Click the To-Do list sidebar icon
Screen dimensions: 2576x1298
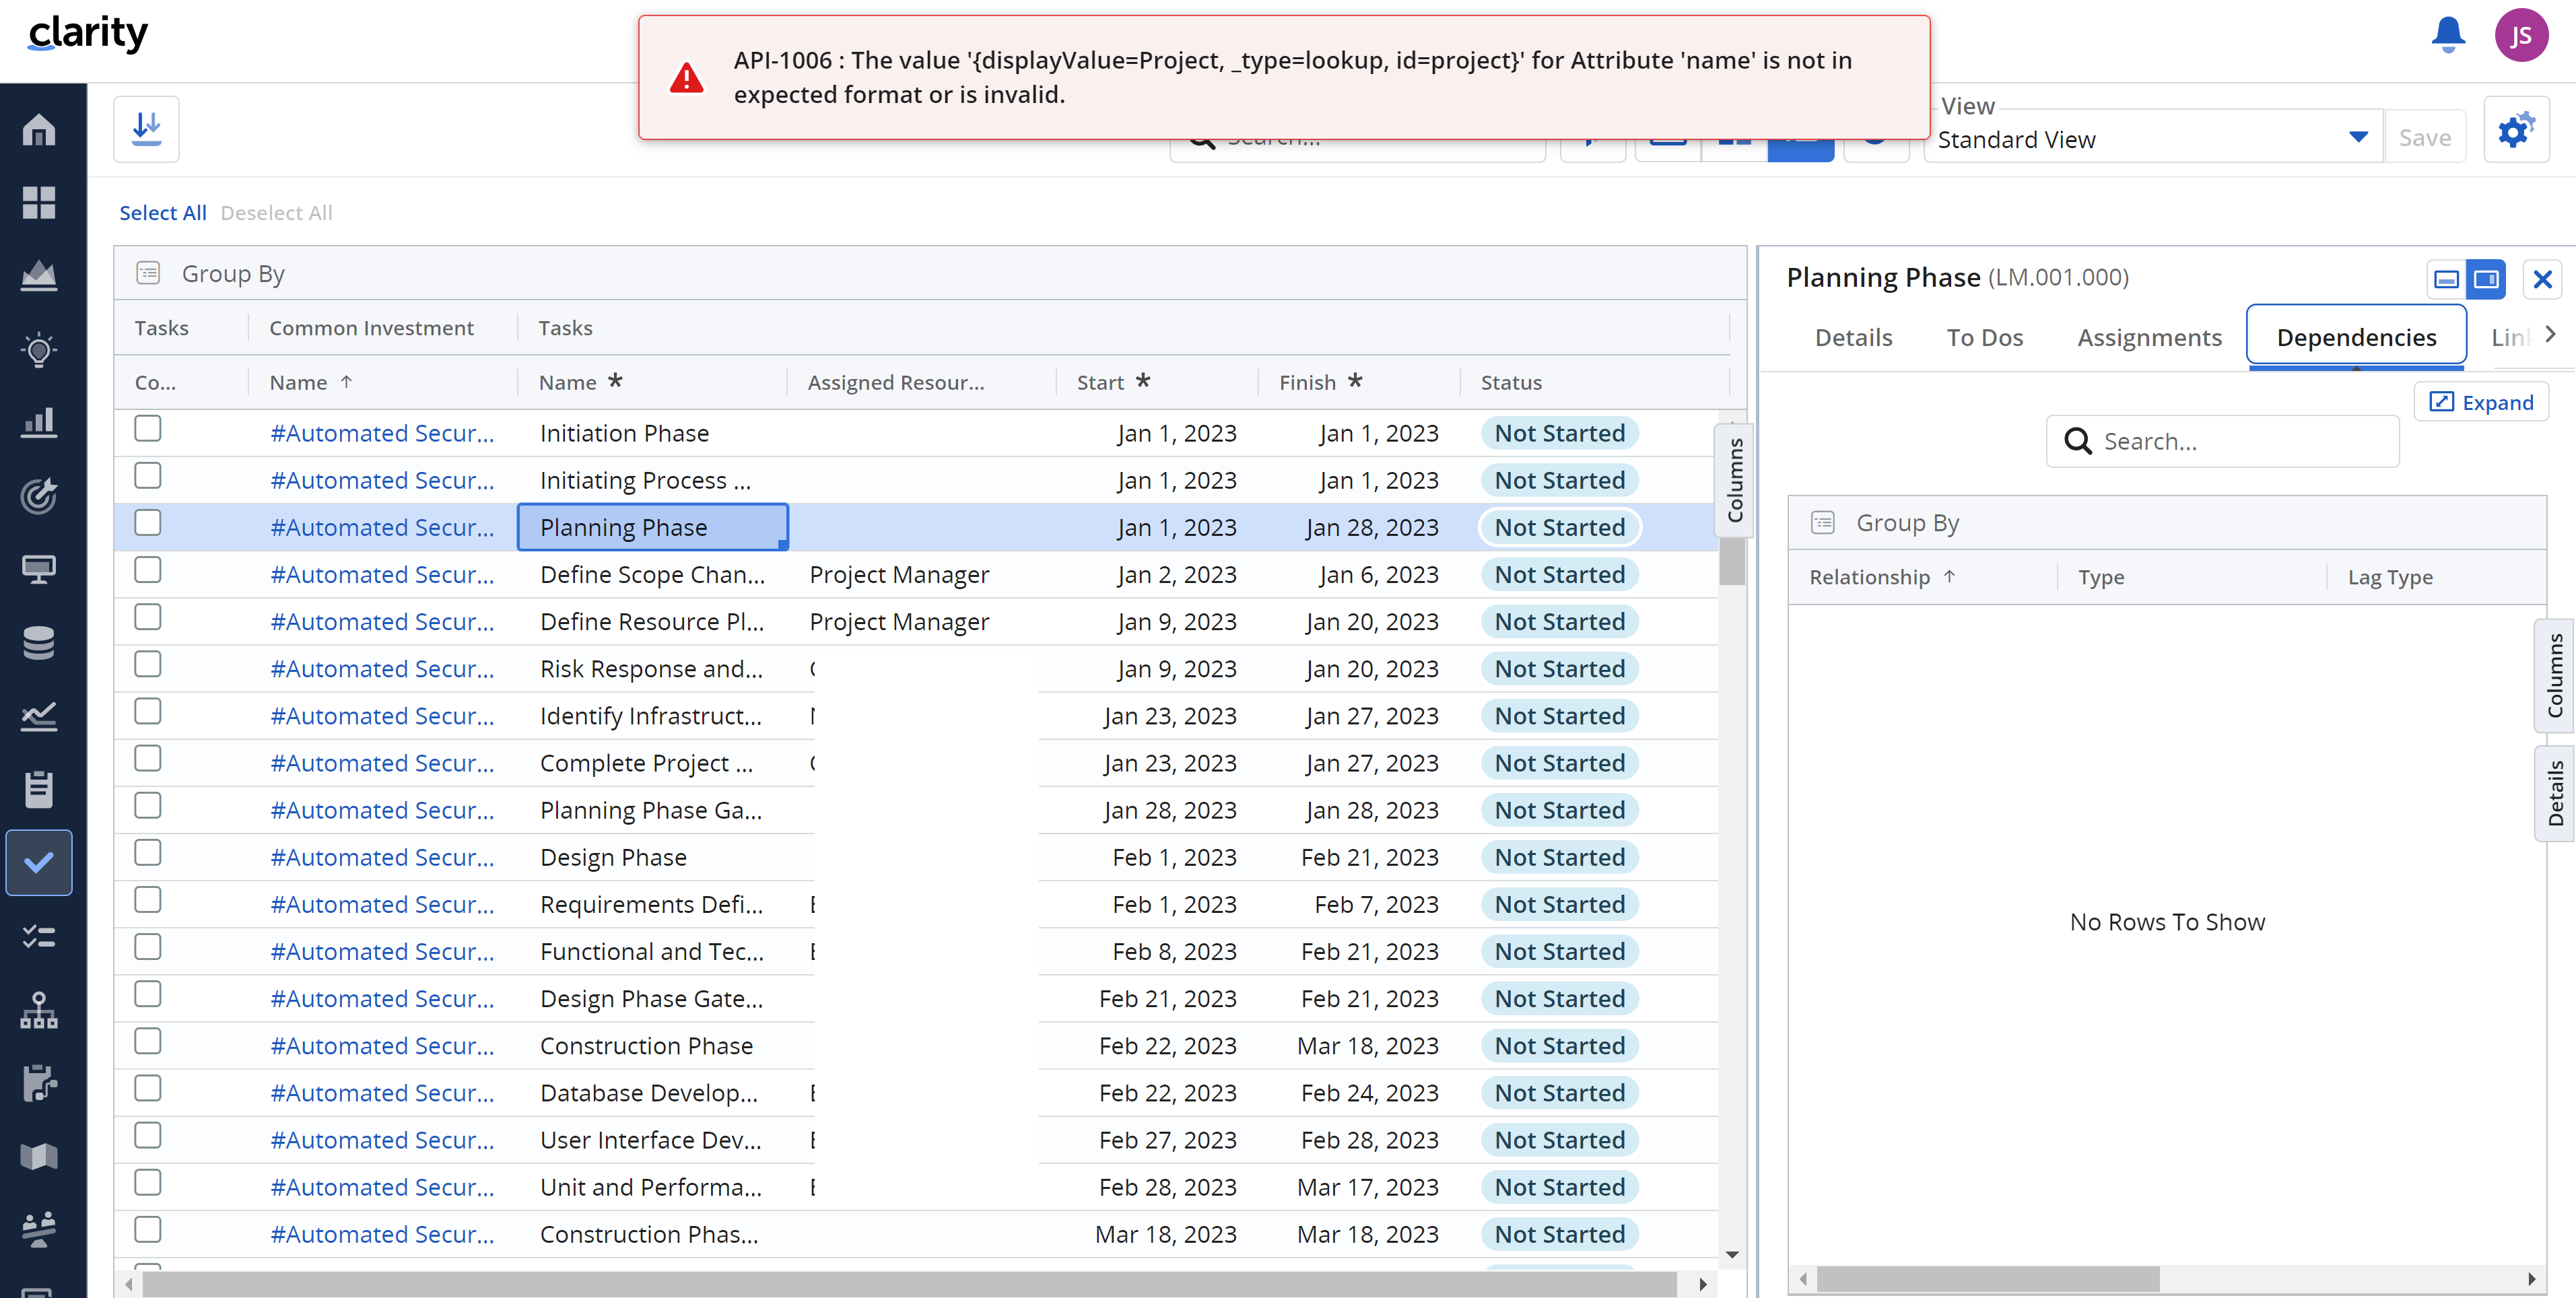[x=39, y=936]
